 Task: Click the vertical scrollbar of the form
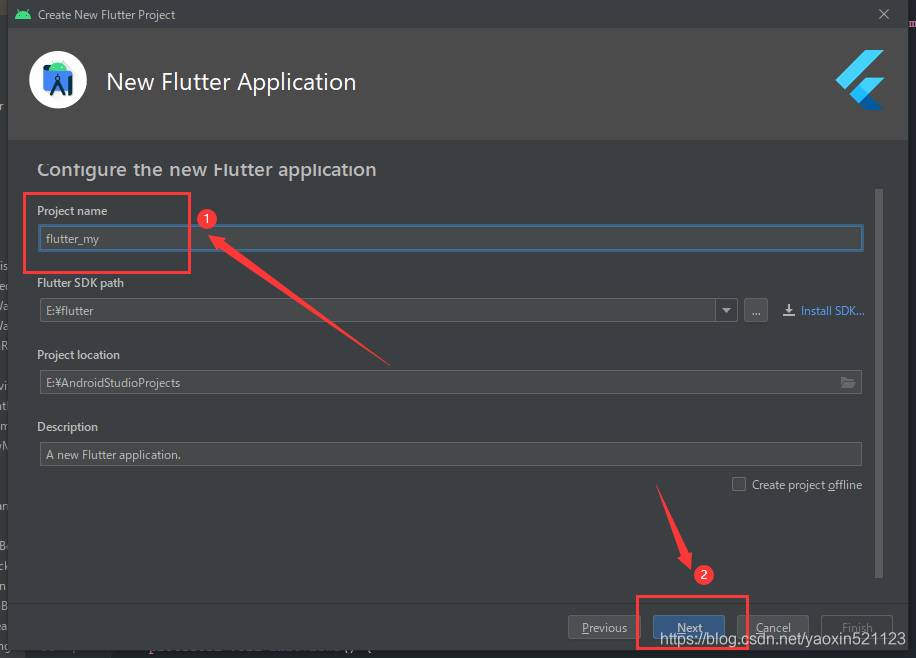click(879, 383)
